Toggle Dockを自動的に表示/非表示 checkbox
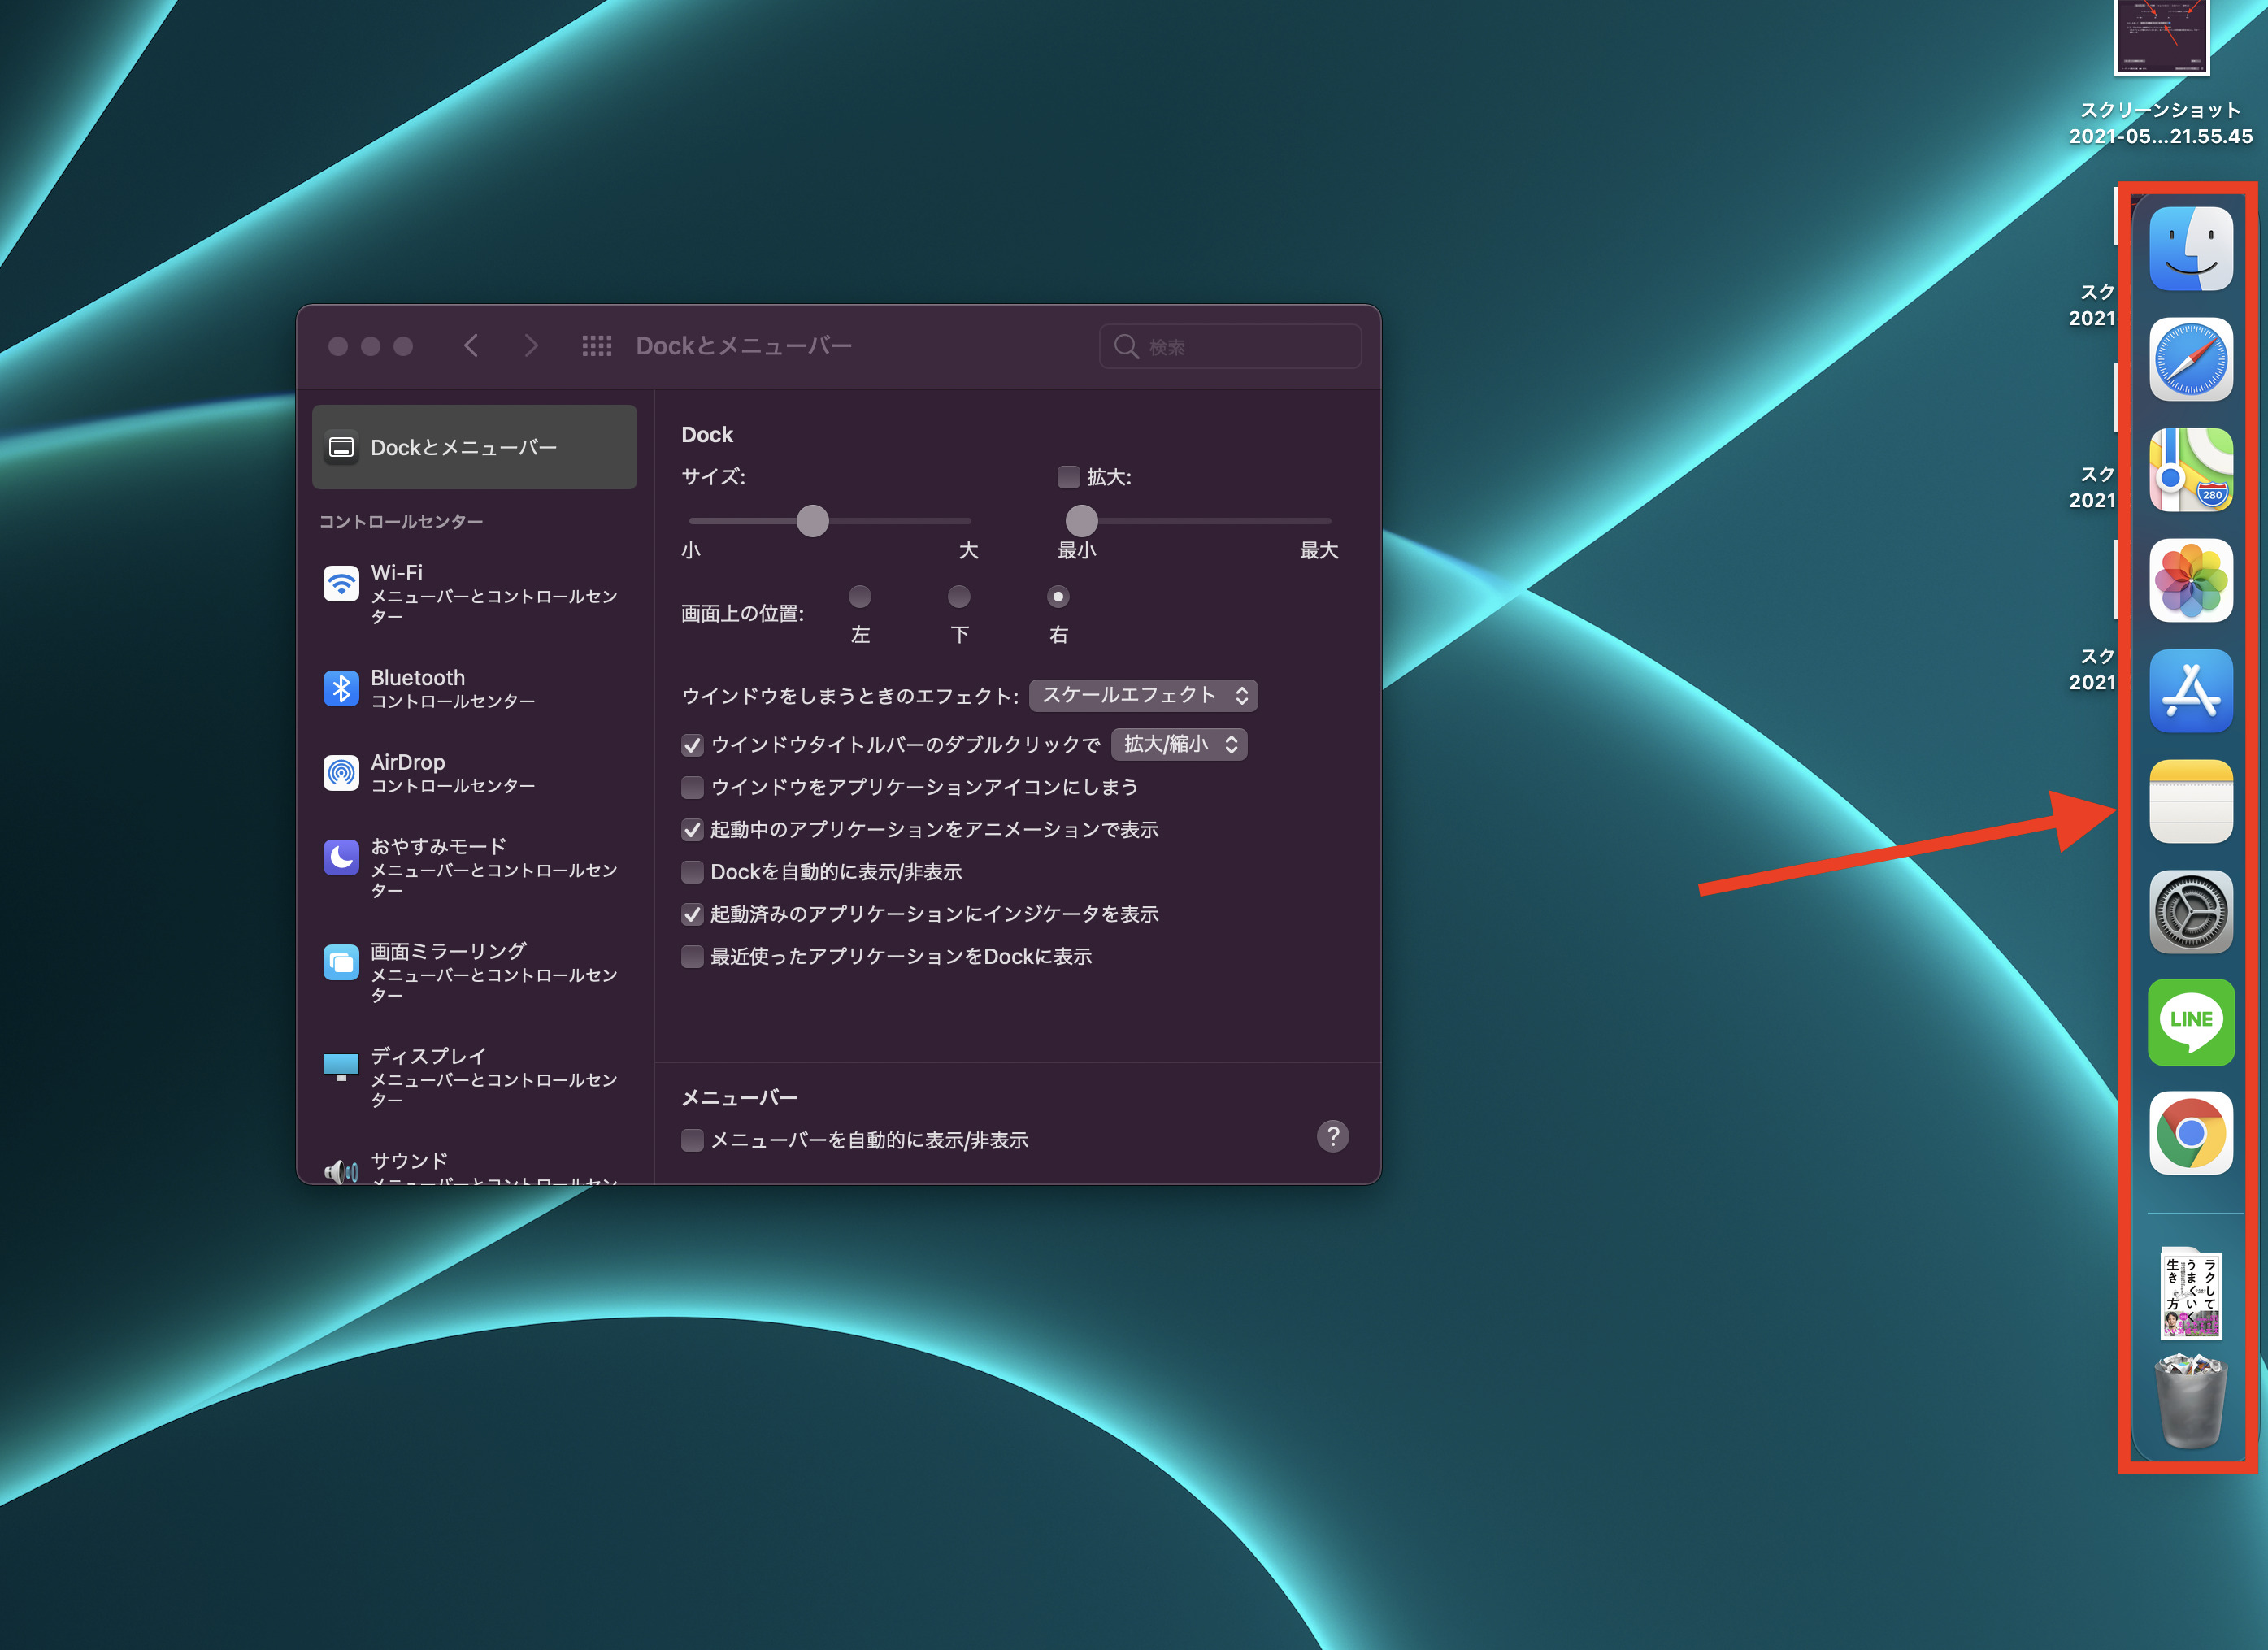Viewport: 2268px width, 1650px height. 692,872
